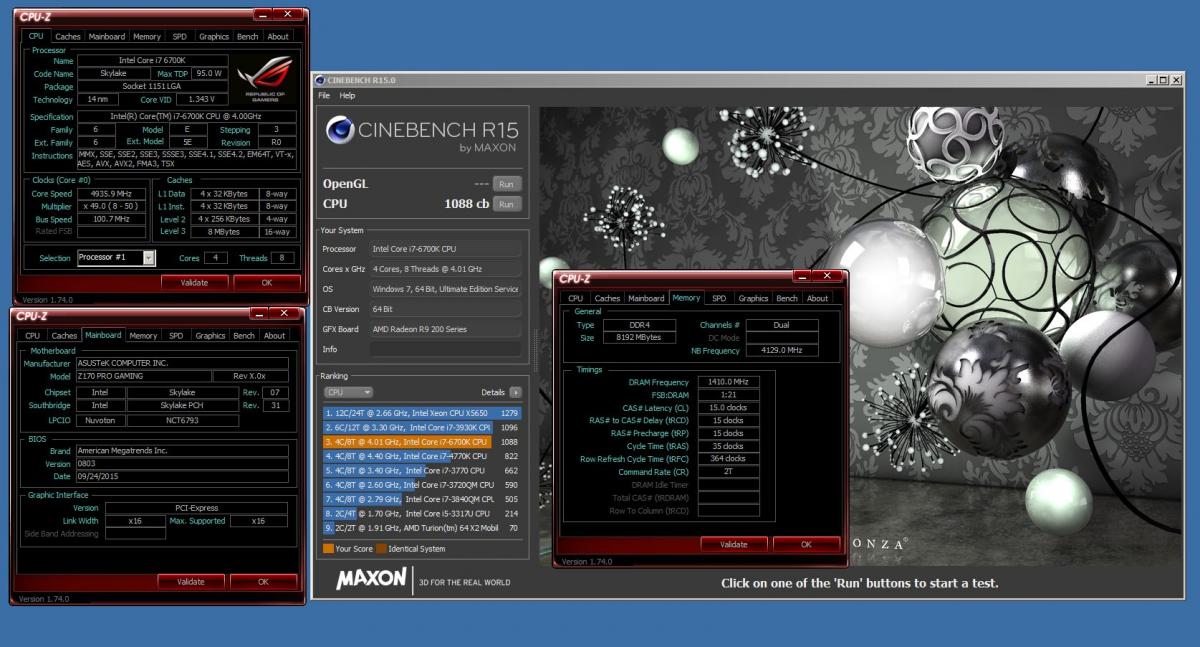Viewport: 1200px width, 647px height.
Task: Click Core Speed value 4935.9 MHz
Action: (111, 194)
